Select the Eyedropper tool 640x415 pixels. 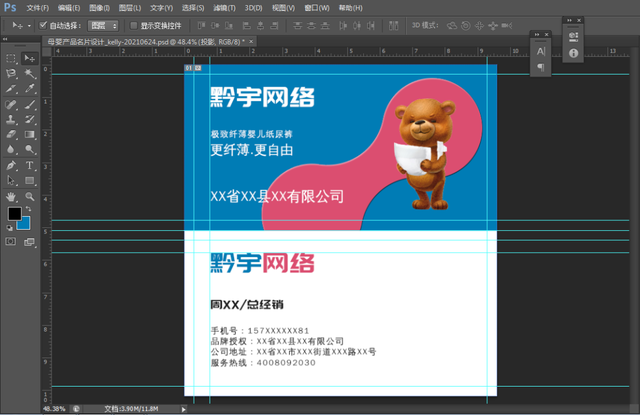click(29, 89)
